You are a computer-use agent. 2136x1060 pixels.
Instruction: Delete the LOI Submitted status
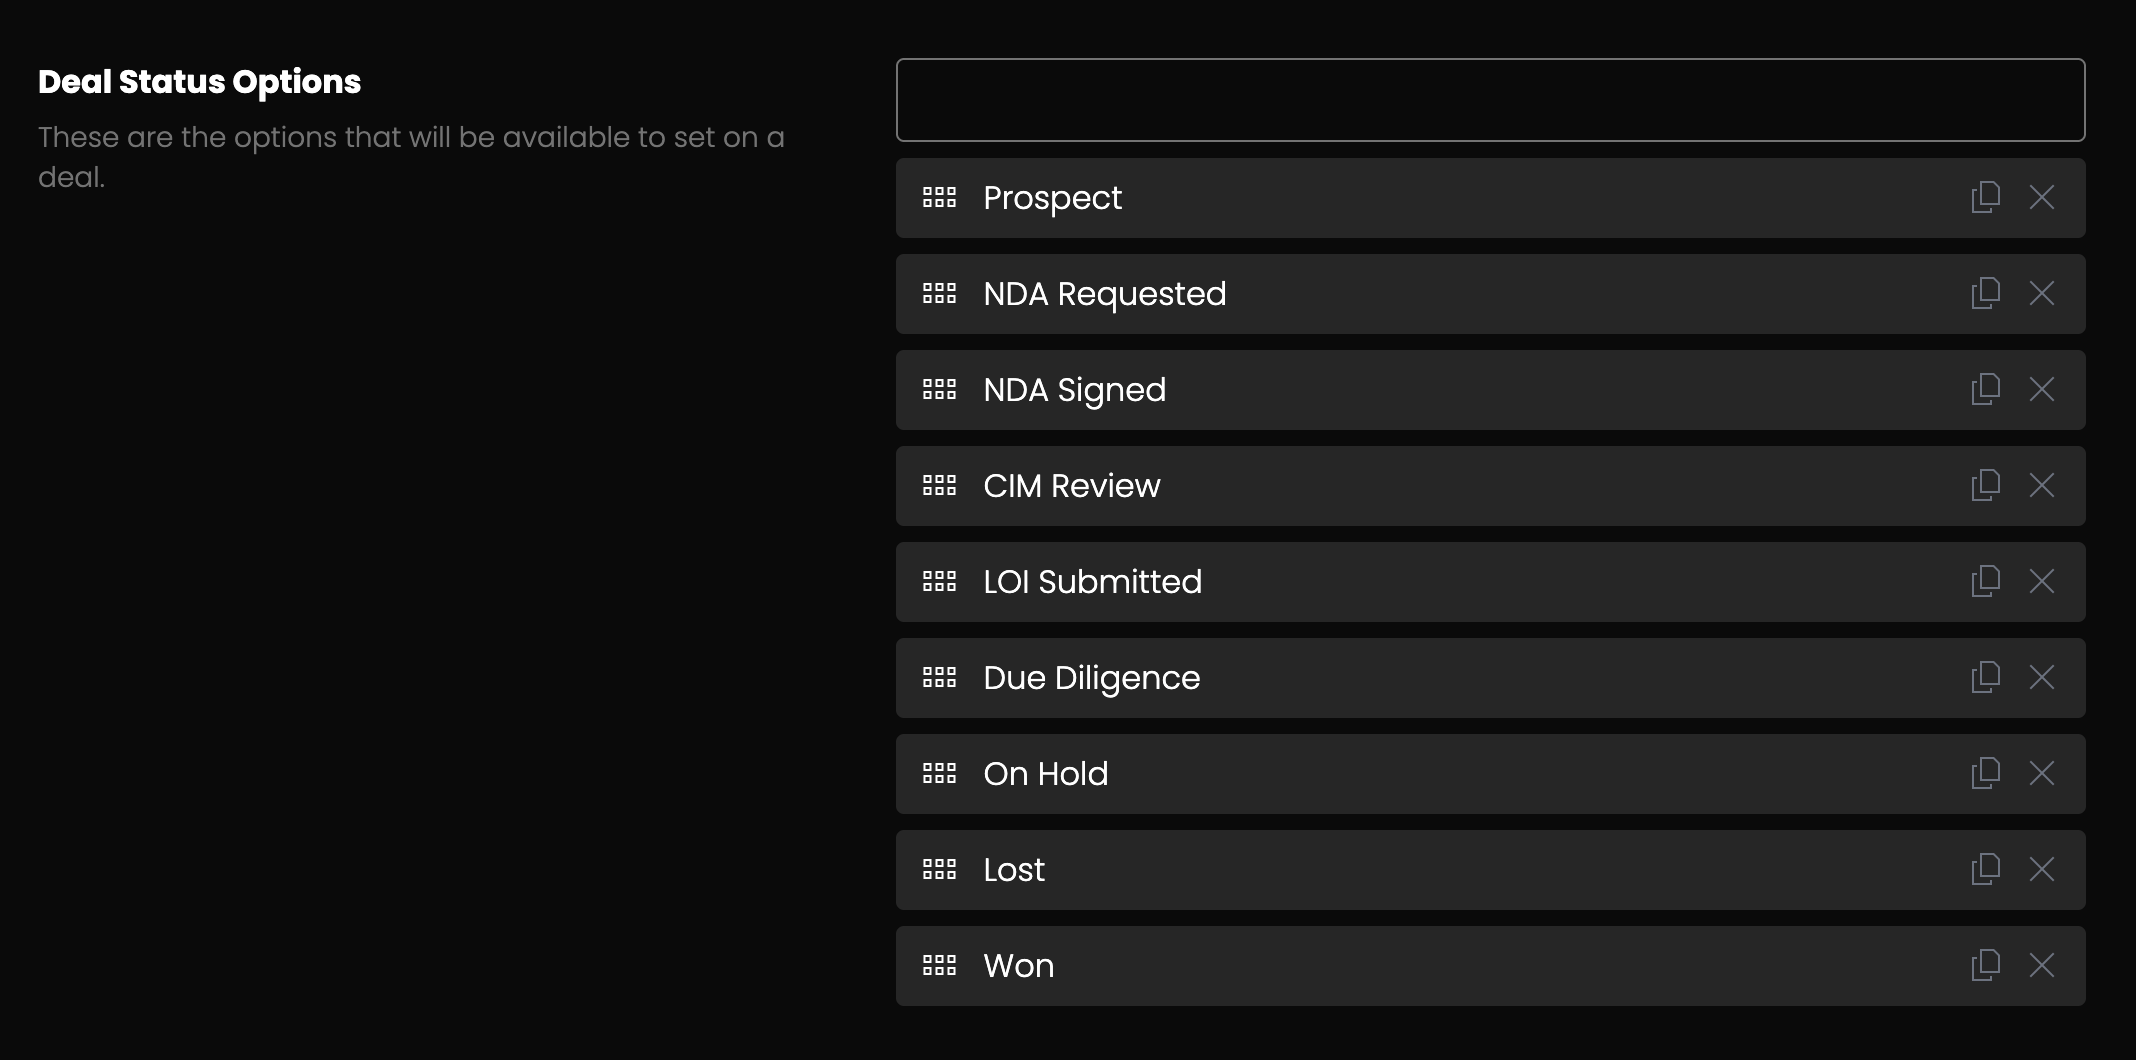(2041, 581)
